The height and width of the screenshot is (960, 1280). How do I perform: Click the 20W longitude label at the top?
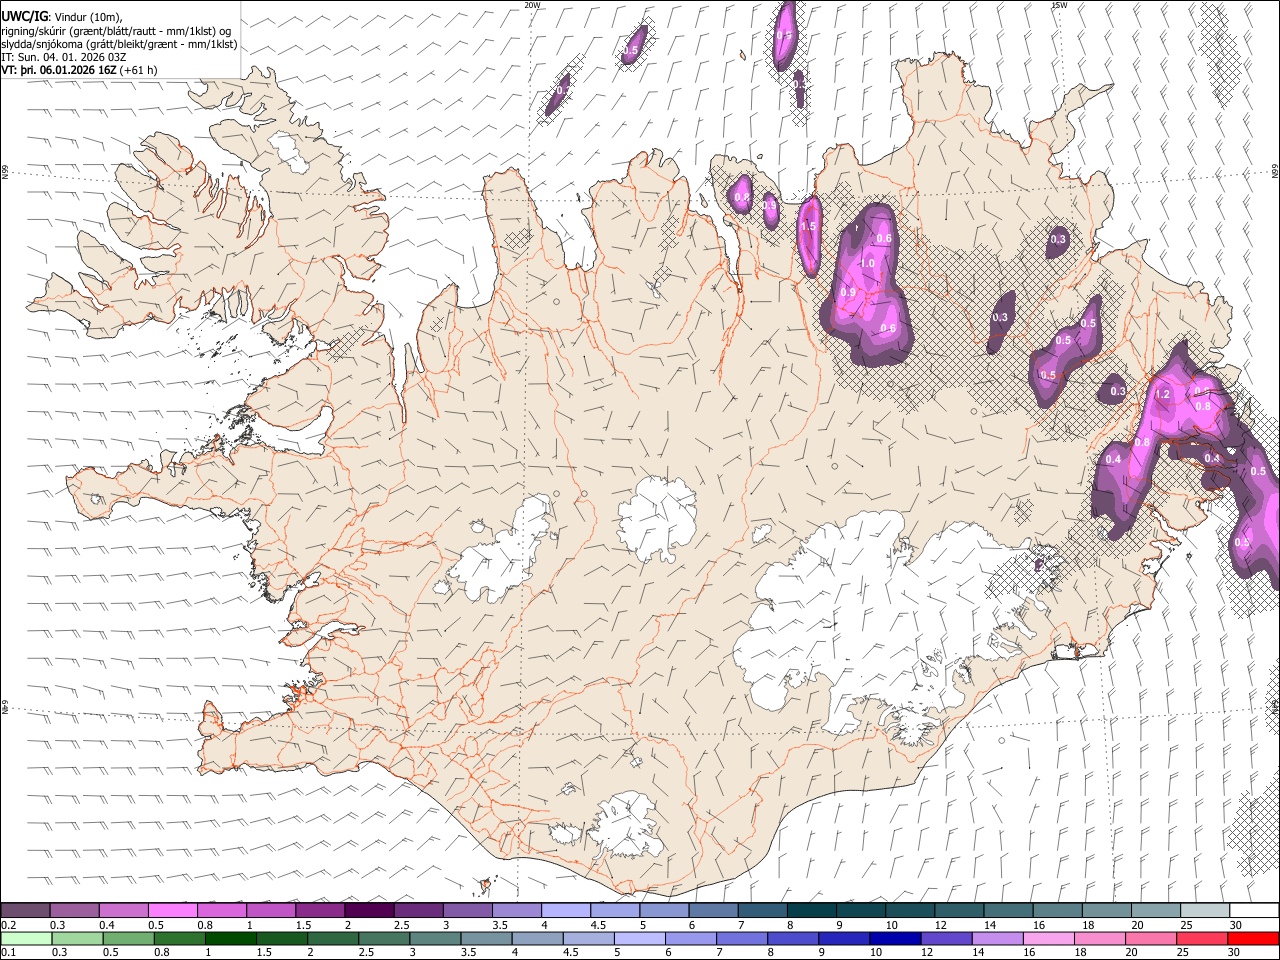(532, 5)
